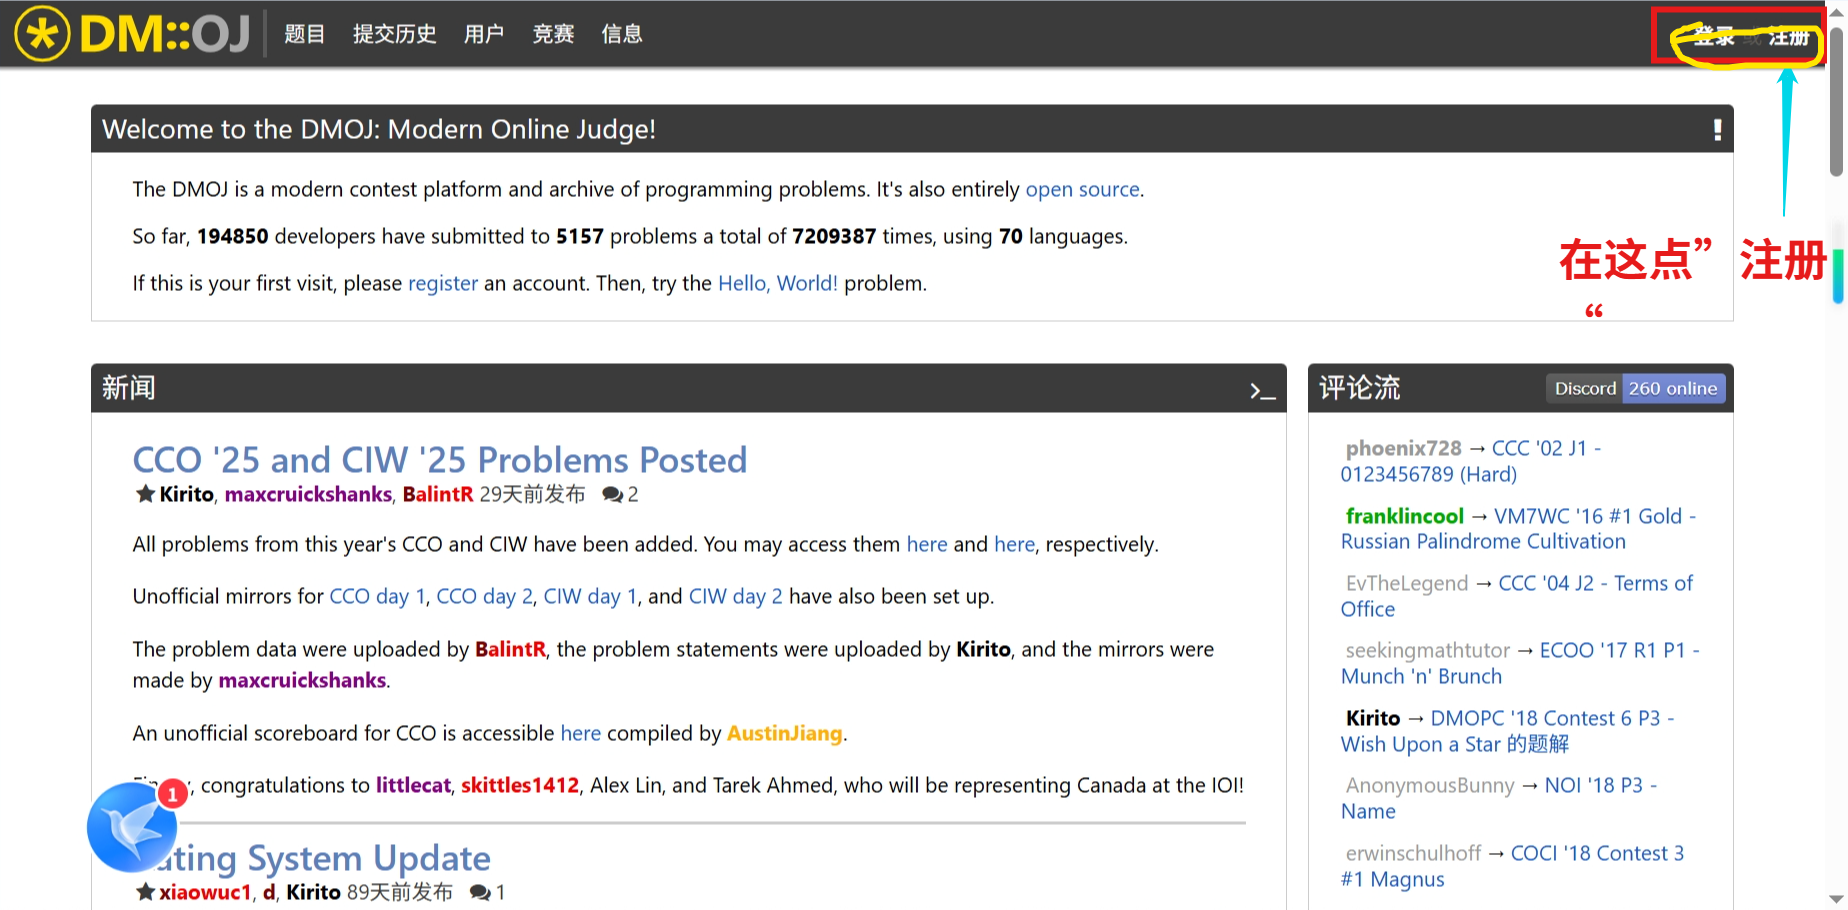The width and height of the screenshot is (1848, 910).
Task: Open COCI '18 Contest 3 #1 Magnus link
Action: click(x=1513, y=866)
